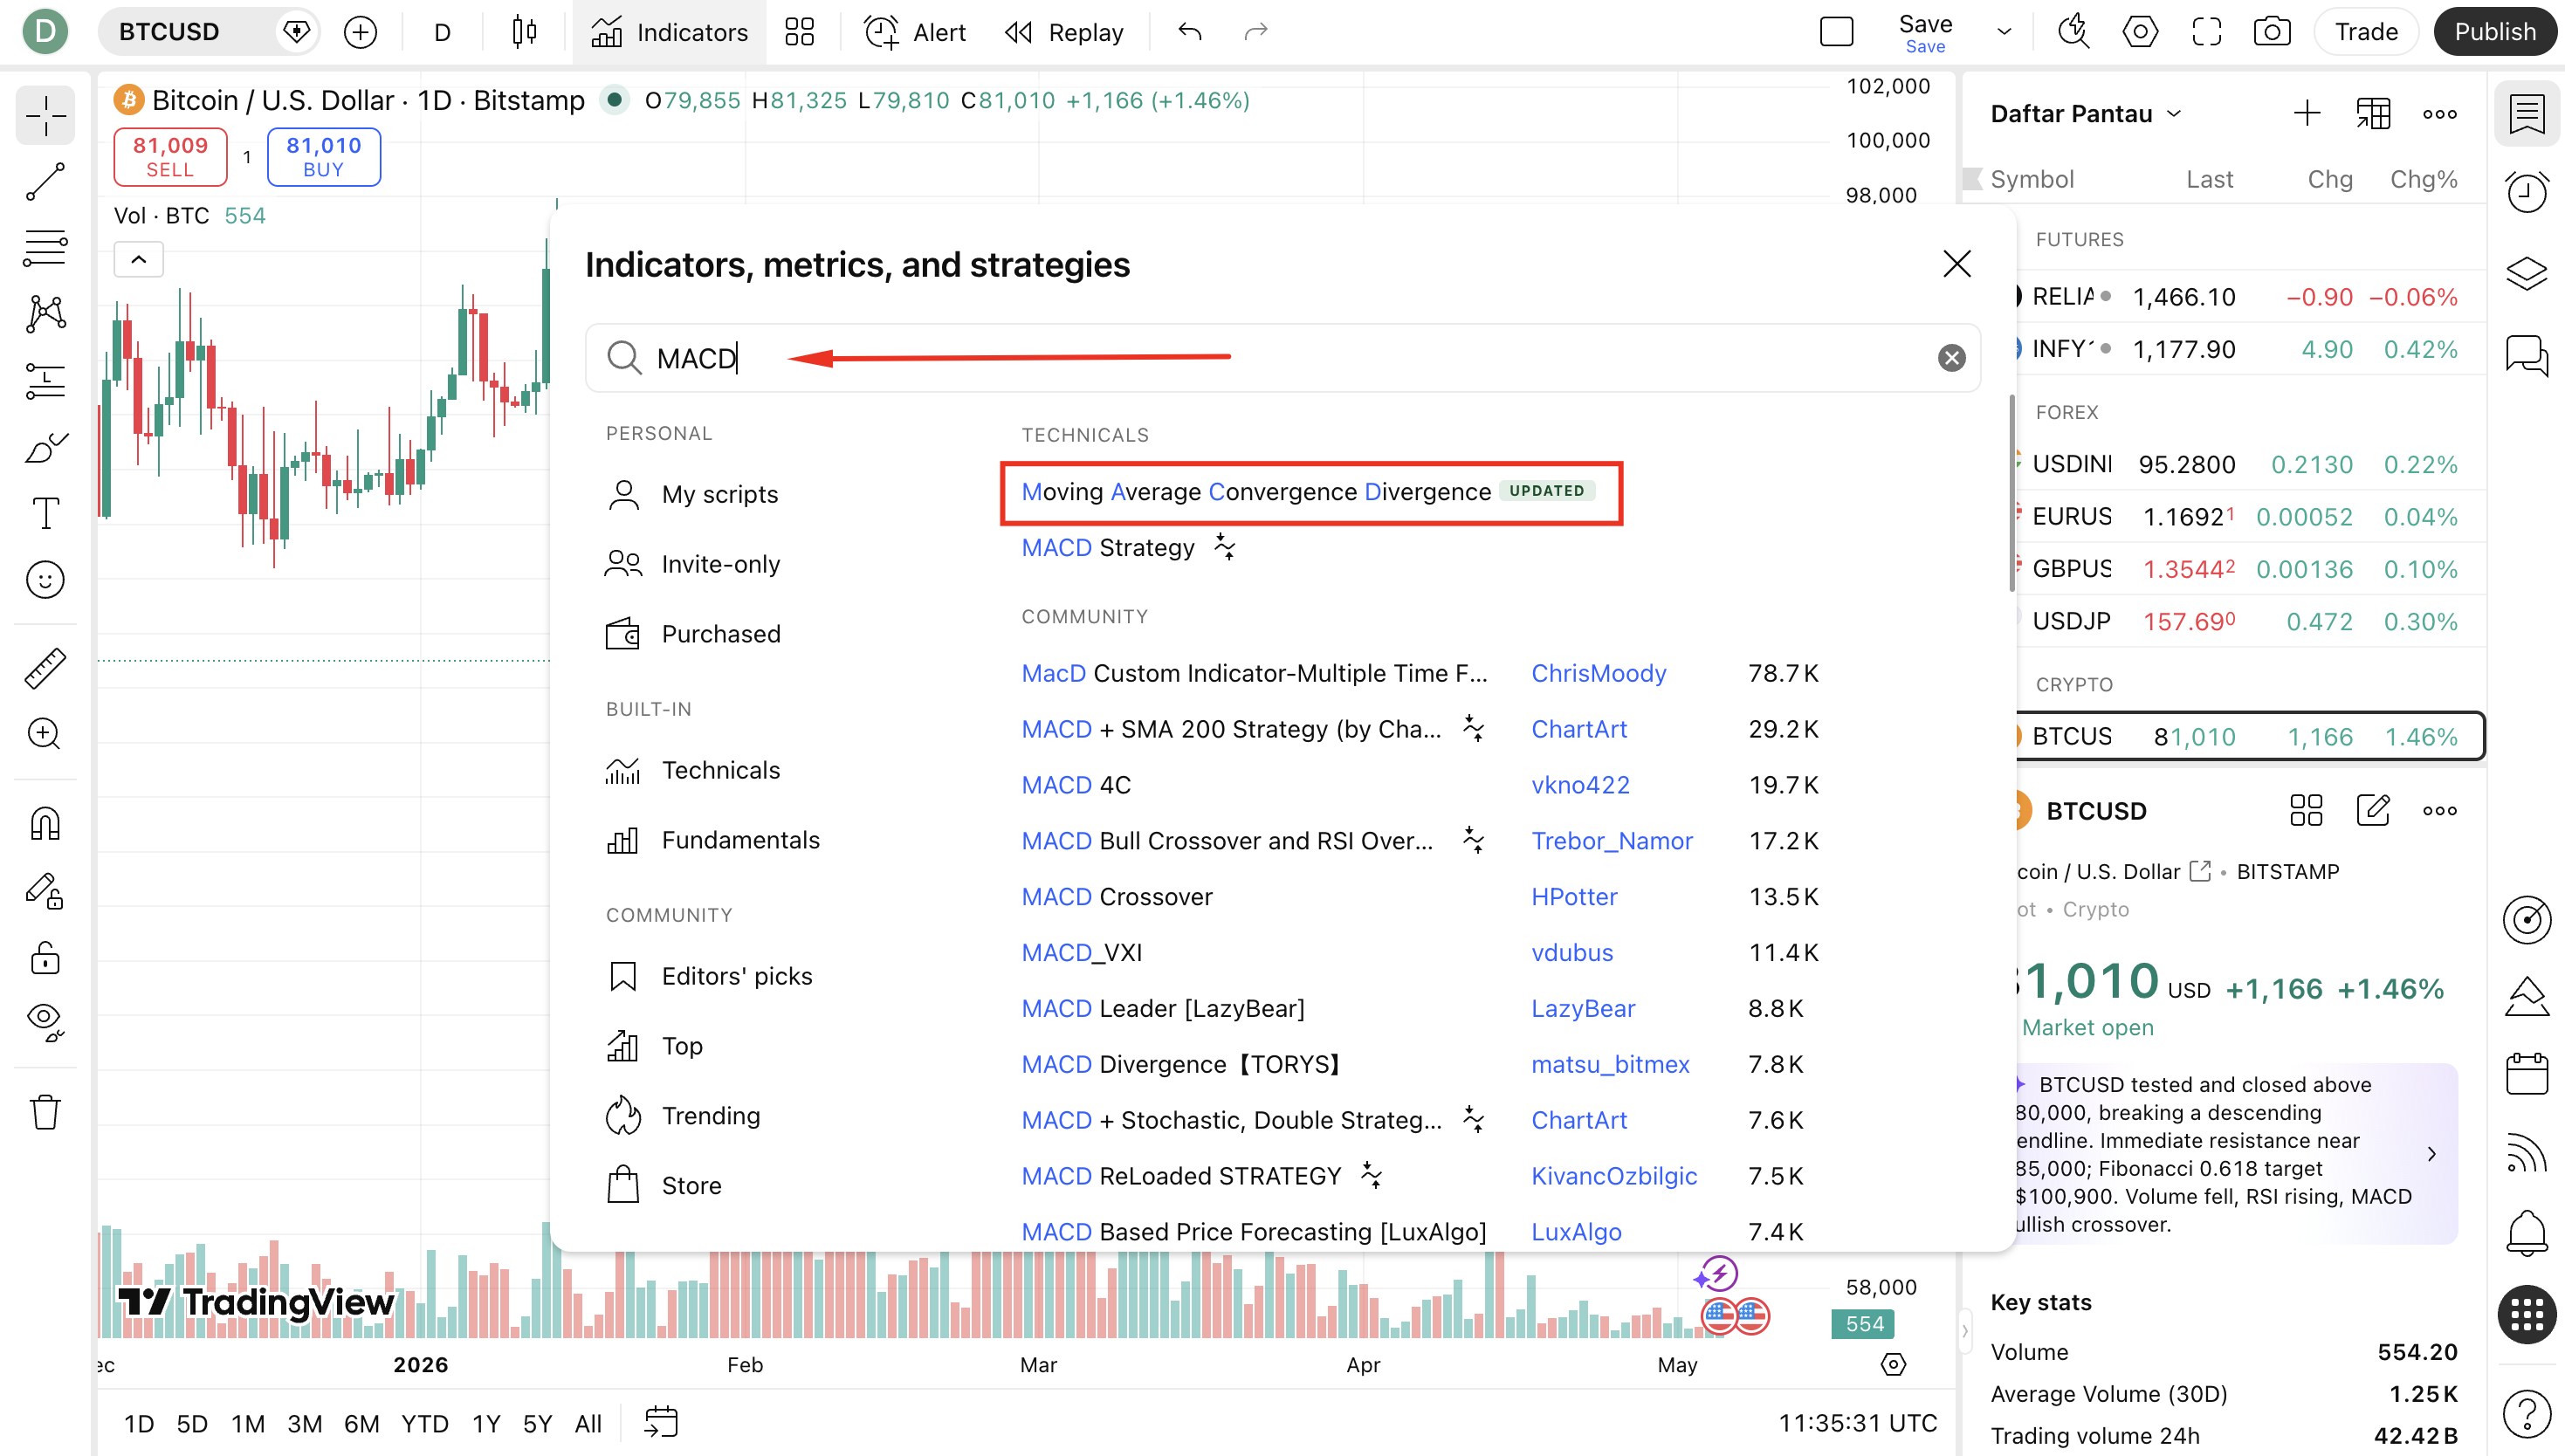
Task: Open Alerts panel clock icon in sidebar
Action: 2527,192
